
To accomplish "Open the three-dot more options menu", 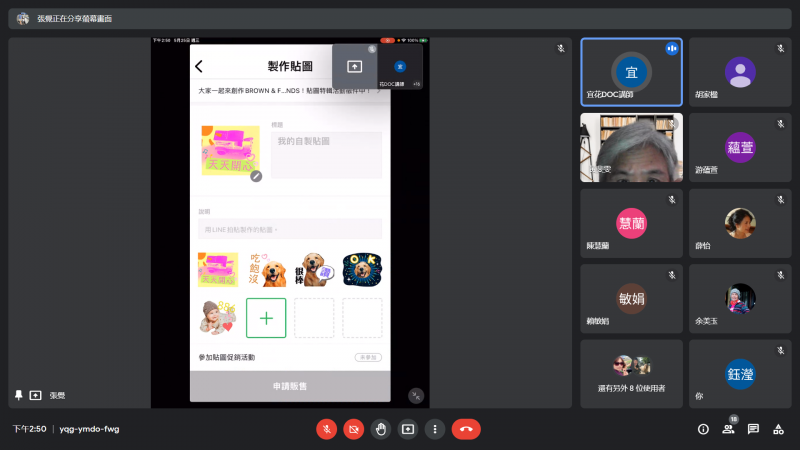I will (434, 429).
